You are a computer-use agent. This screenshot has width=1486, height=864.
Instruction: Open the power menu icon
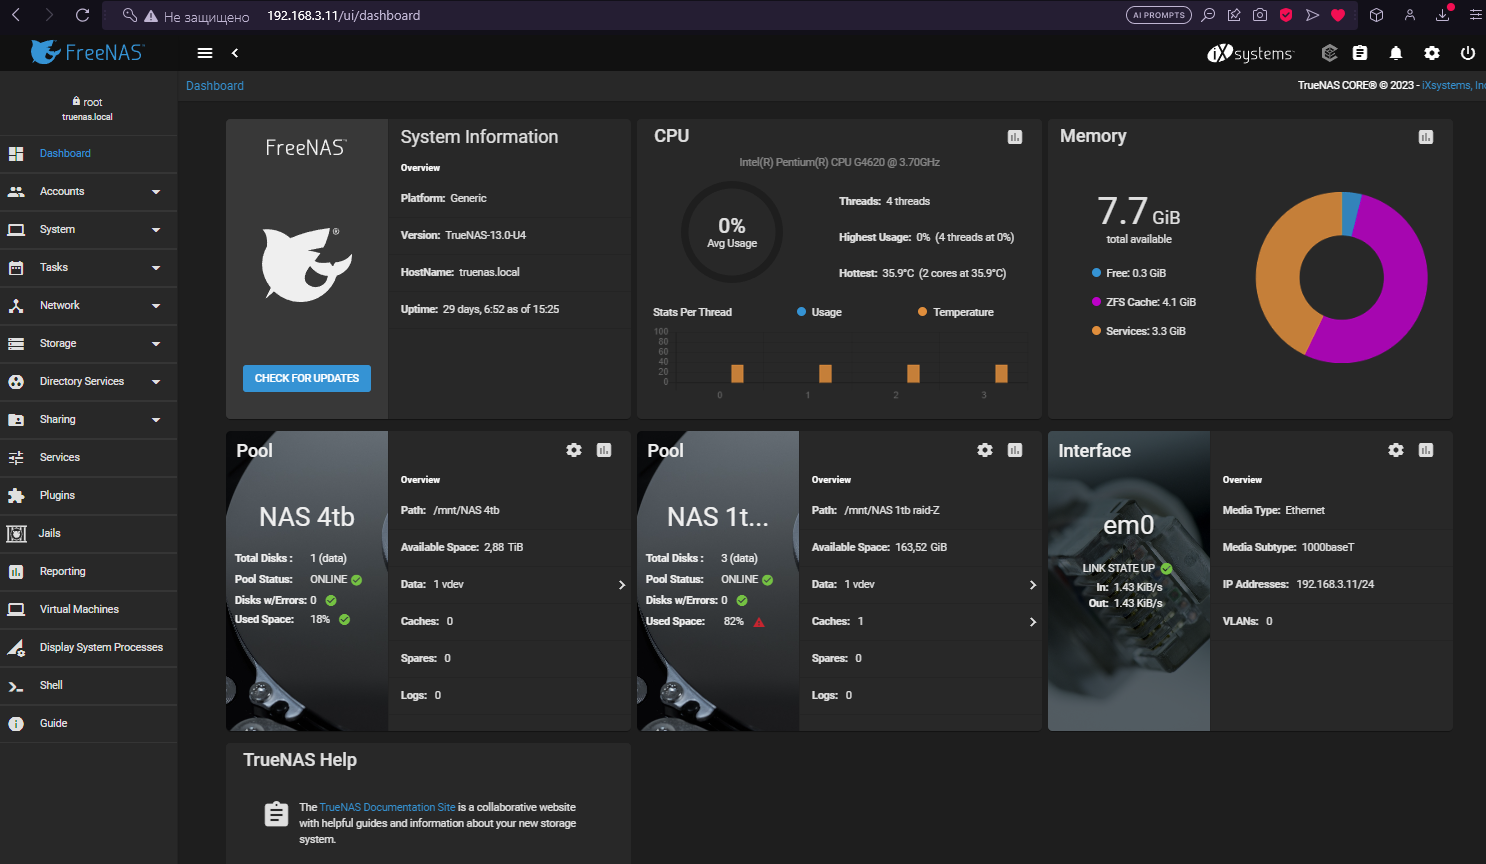tap(1468, 53)
